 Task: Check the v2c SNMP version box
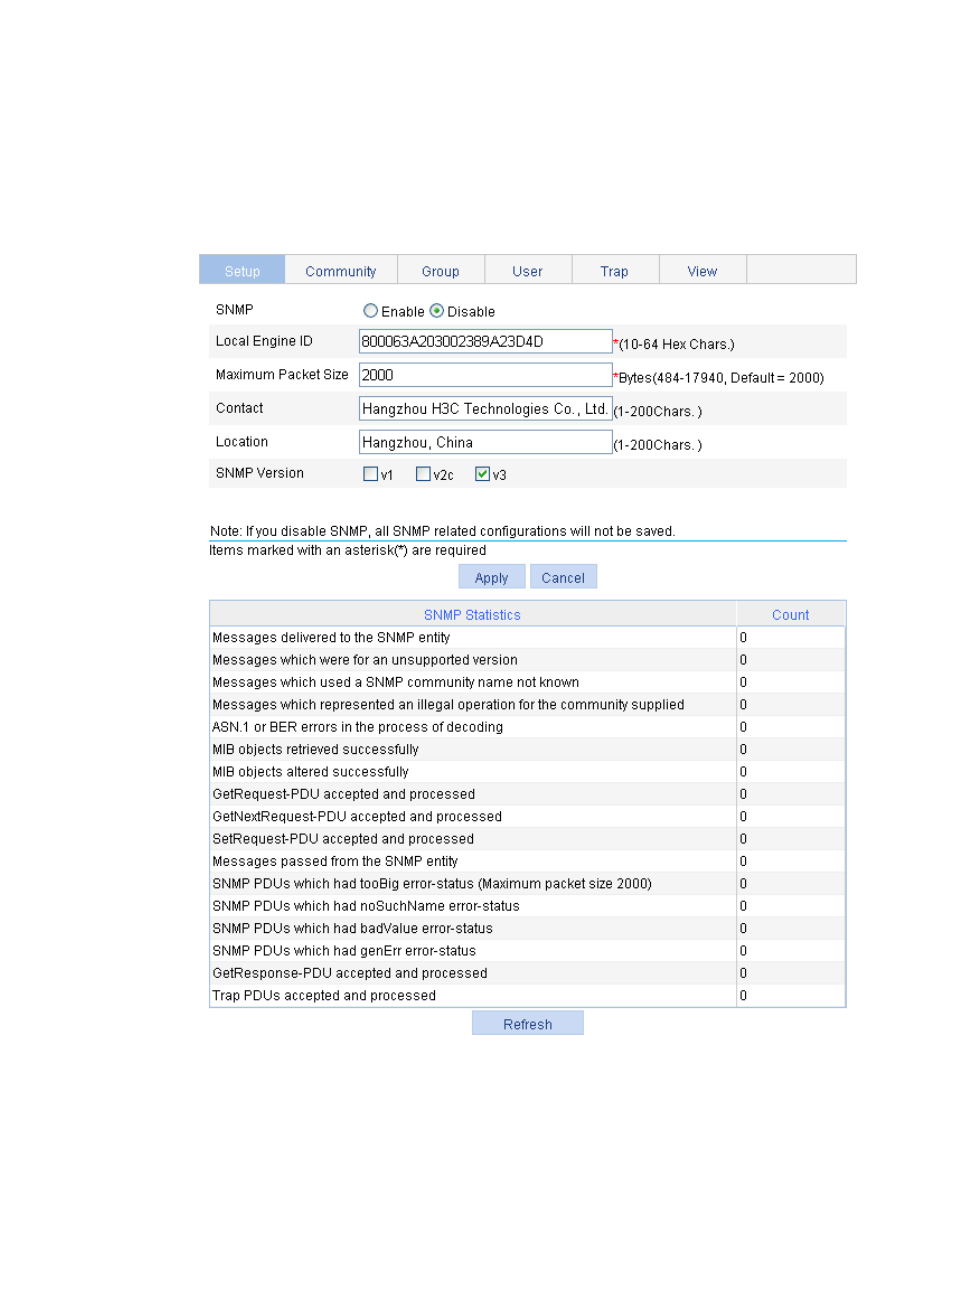[423, 474]
